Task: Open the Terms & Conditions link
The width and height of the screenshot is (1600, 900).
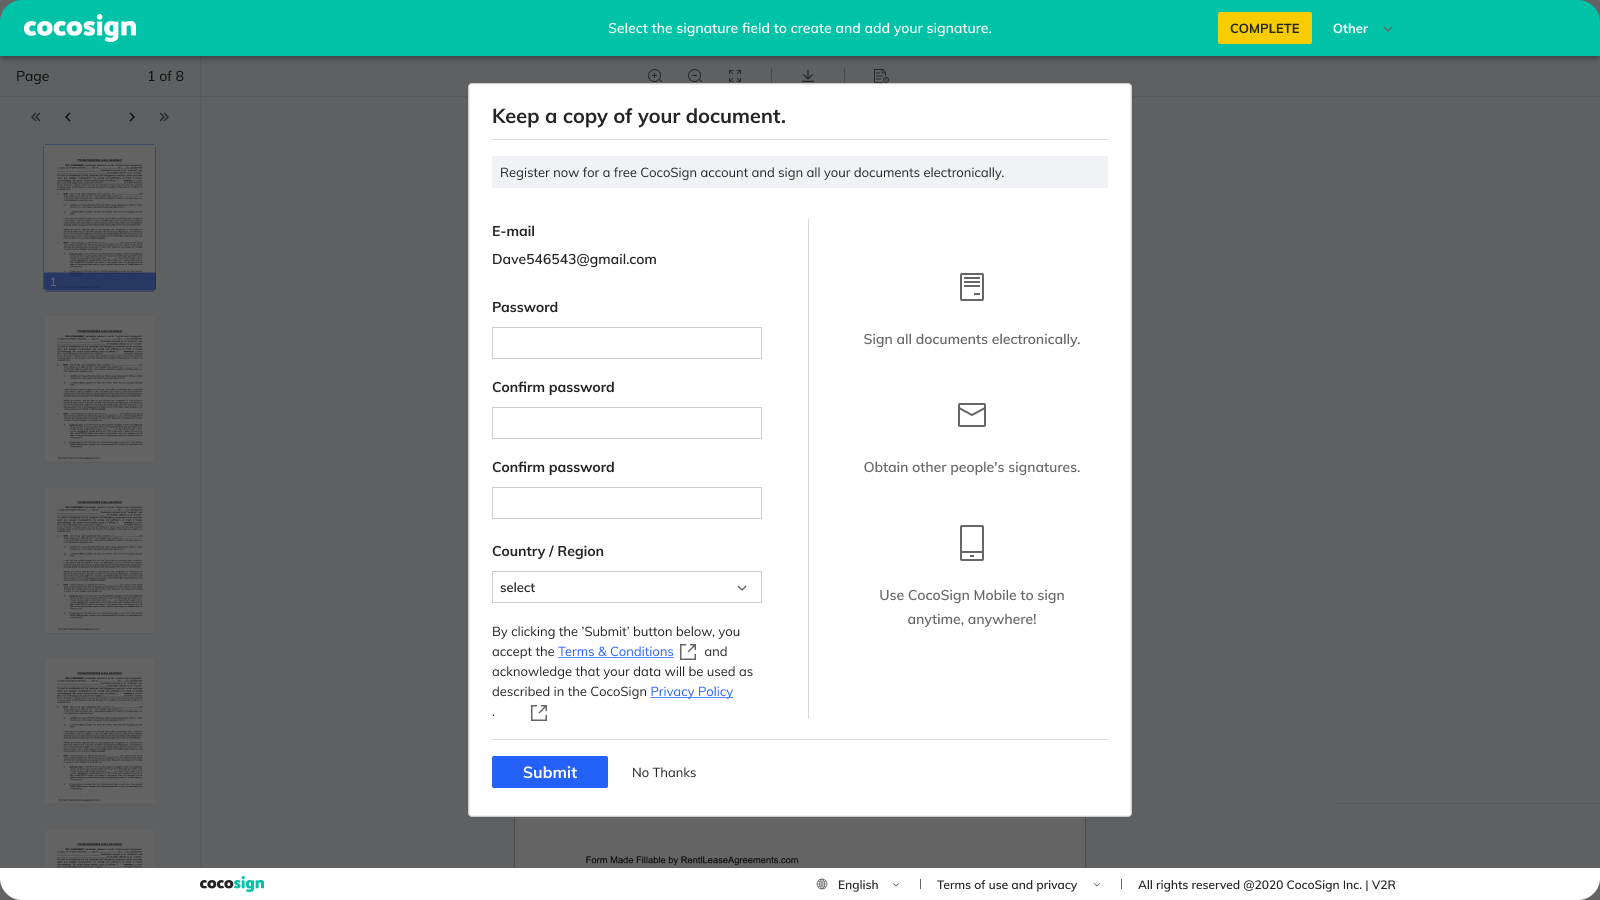Action: point(616,652)
